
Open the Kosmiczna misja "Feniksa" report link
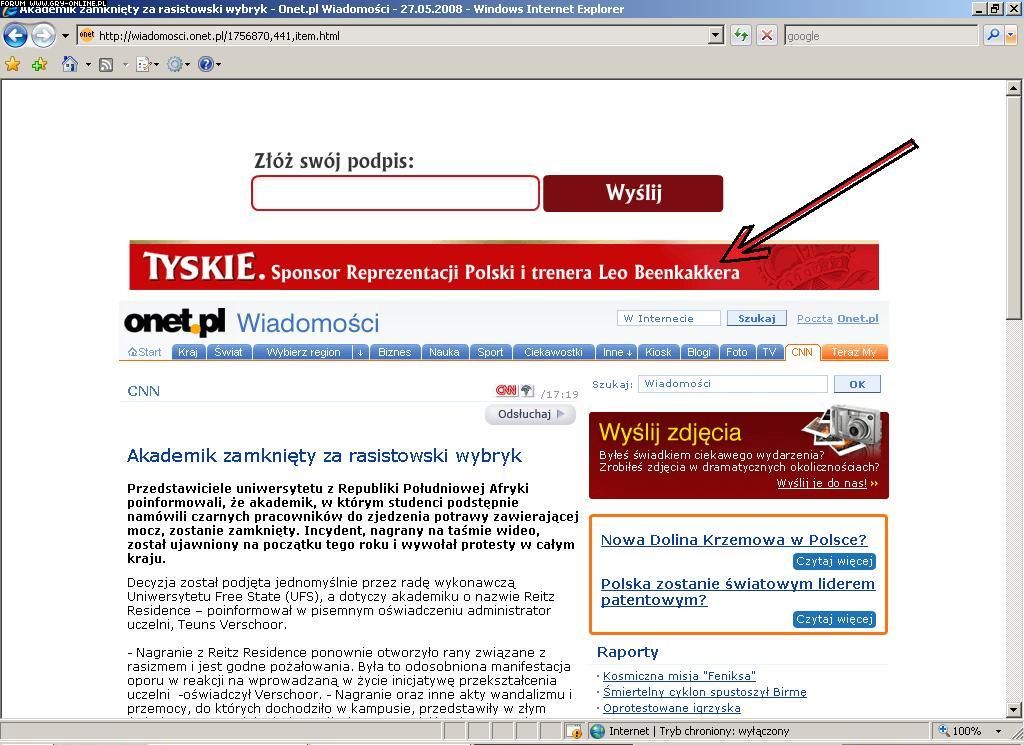click(x=679, y=676)
